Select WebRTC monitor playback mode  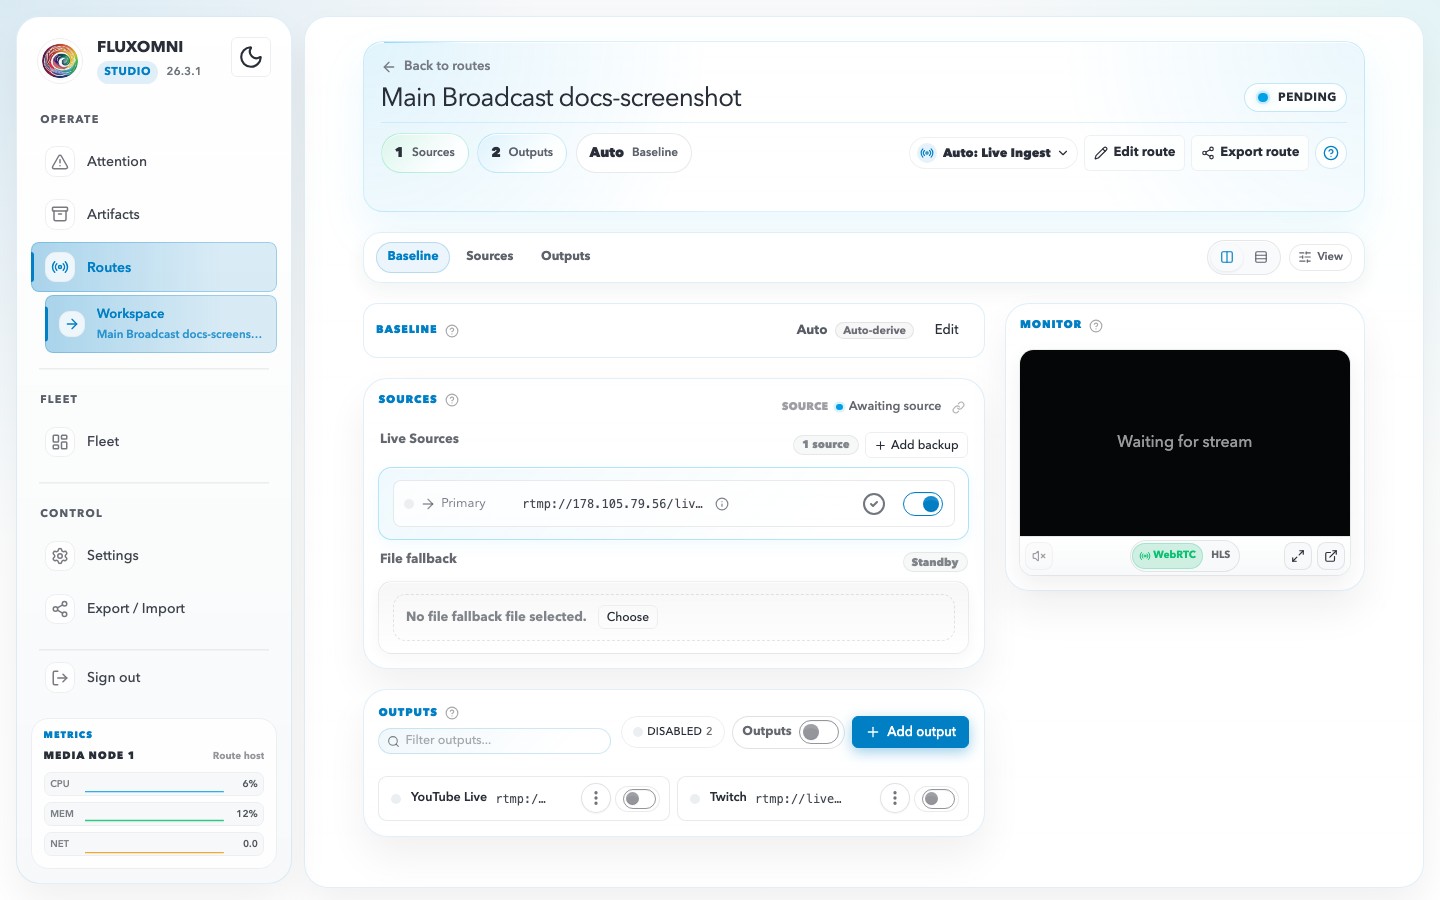[x=1167, y=555]
